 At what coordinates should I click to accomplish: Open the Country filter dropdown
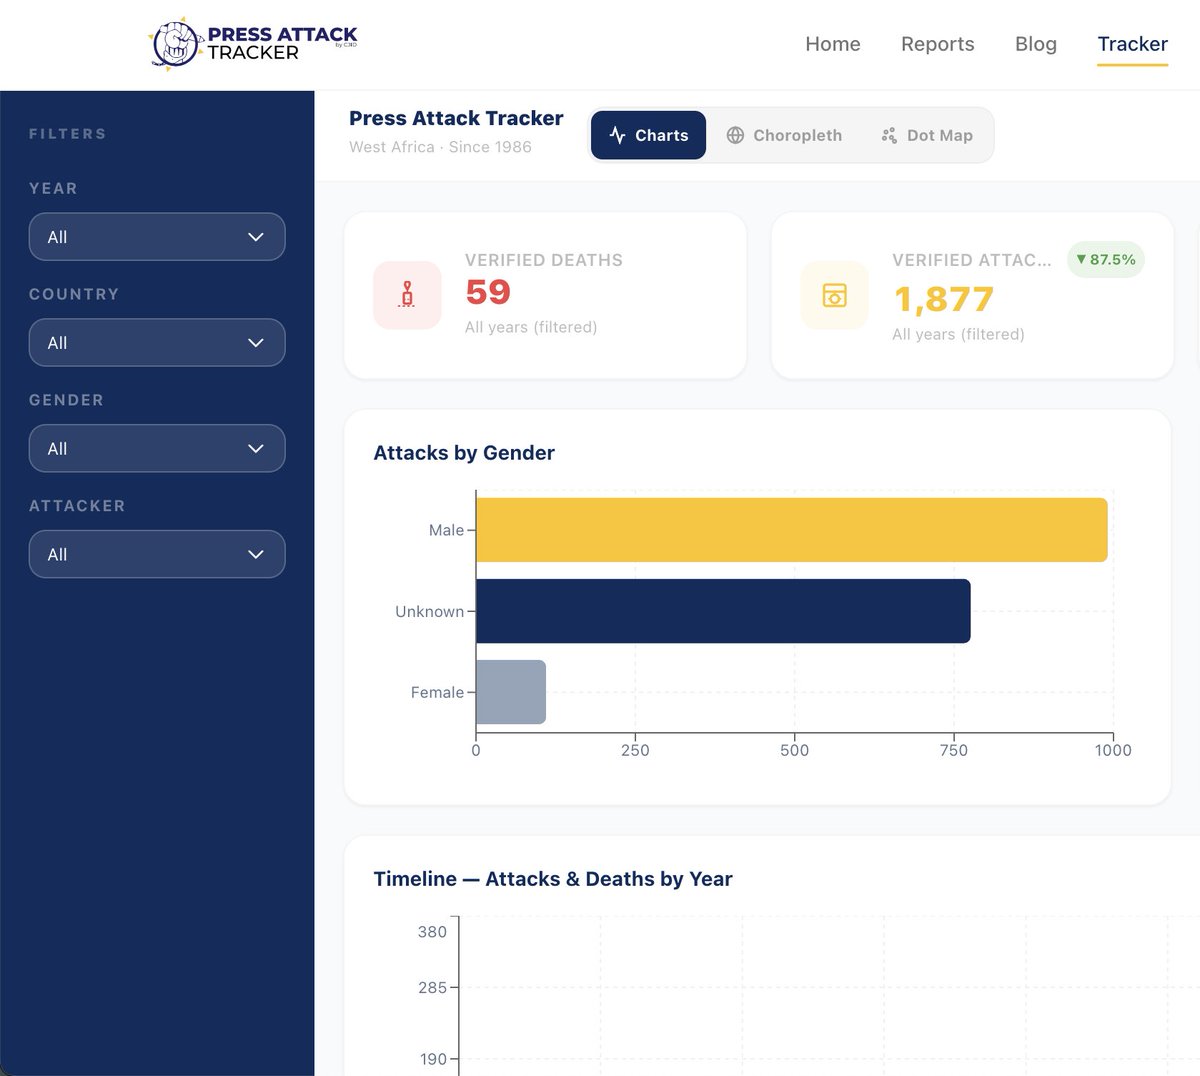(x=157, y=343)
